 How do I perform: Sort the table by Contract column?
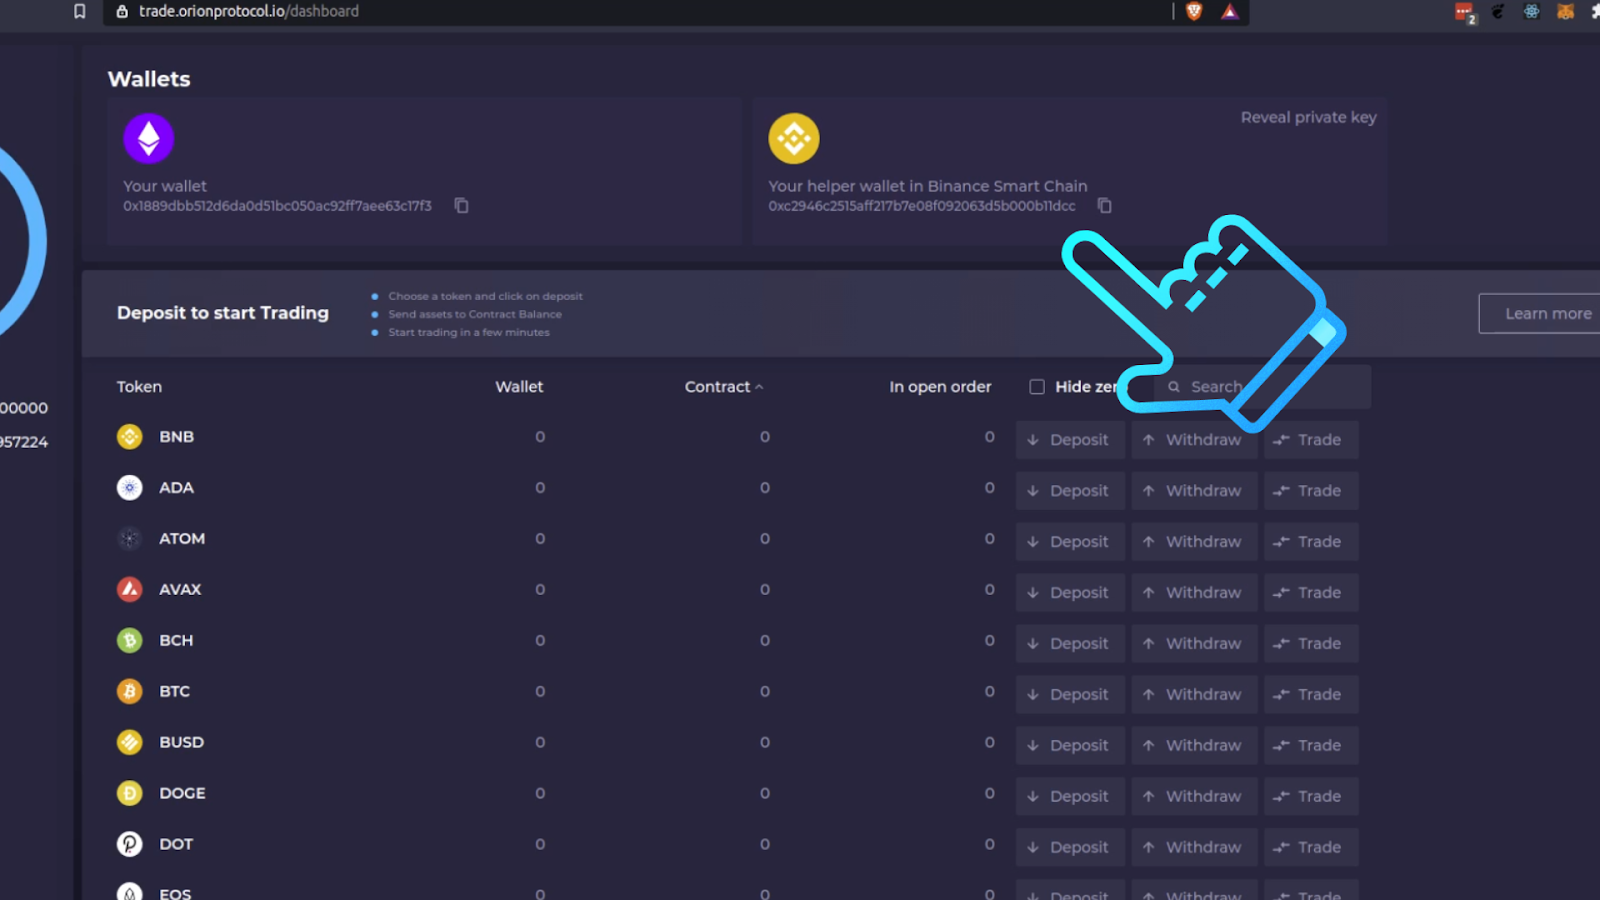724,387
